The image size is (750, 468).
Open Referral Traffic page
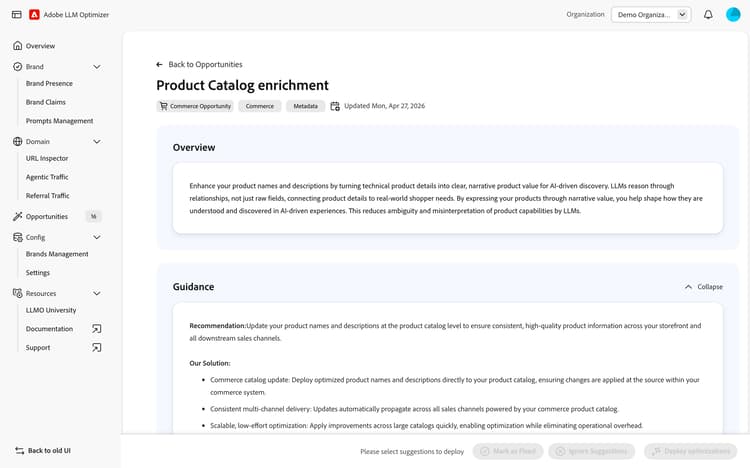[x=47, y=195]
